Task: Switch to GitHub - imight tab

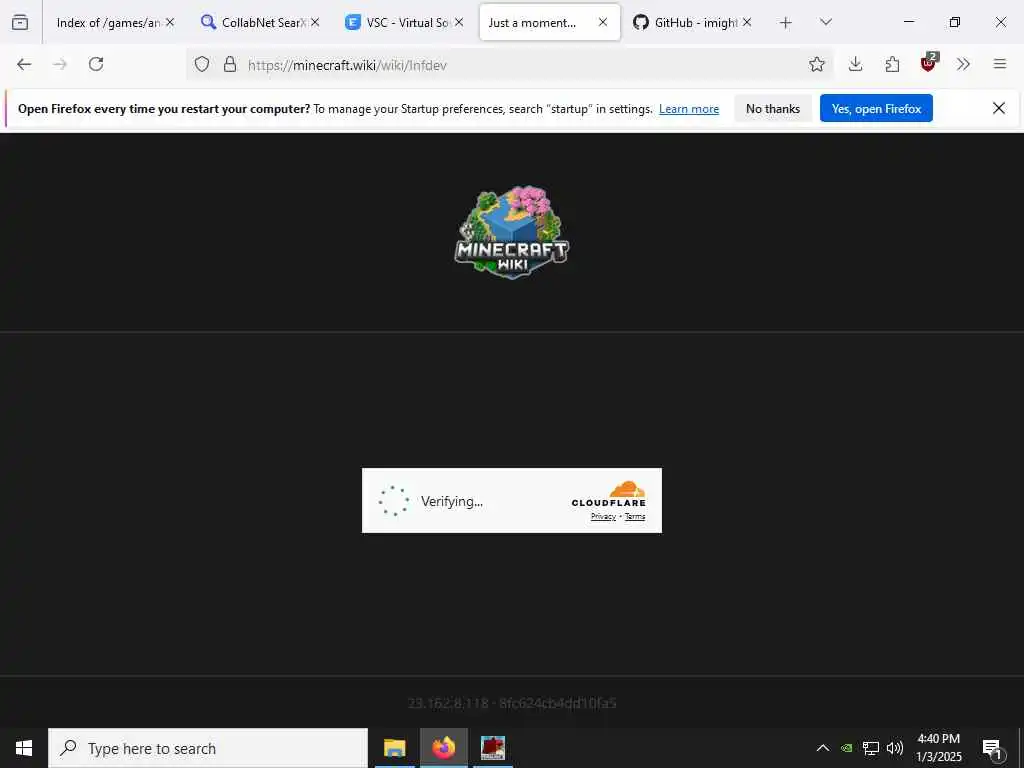Action: pyautogui.click(x=692, y=22)
